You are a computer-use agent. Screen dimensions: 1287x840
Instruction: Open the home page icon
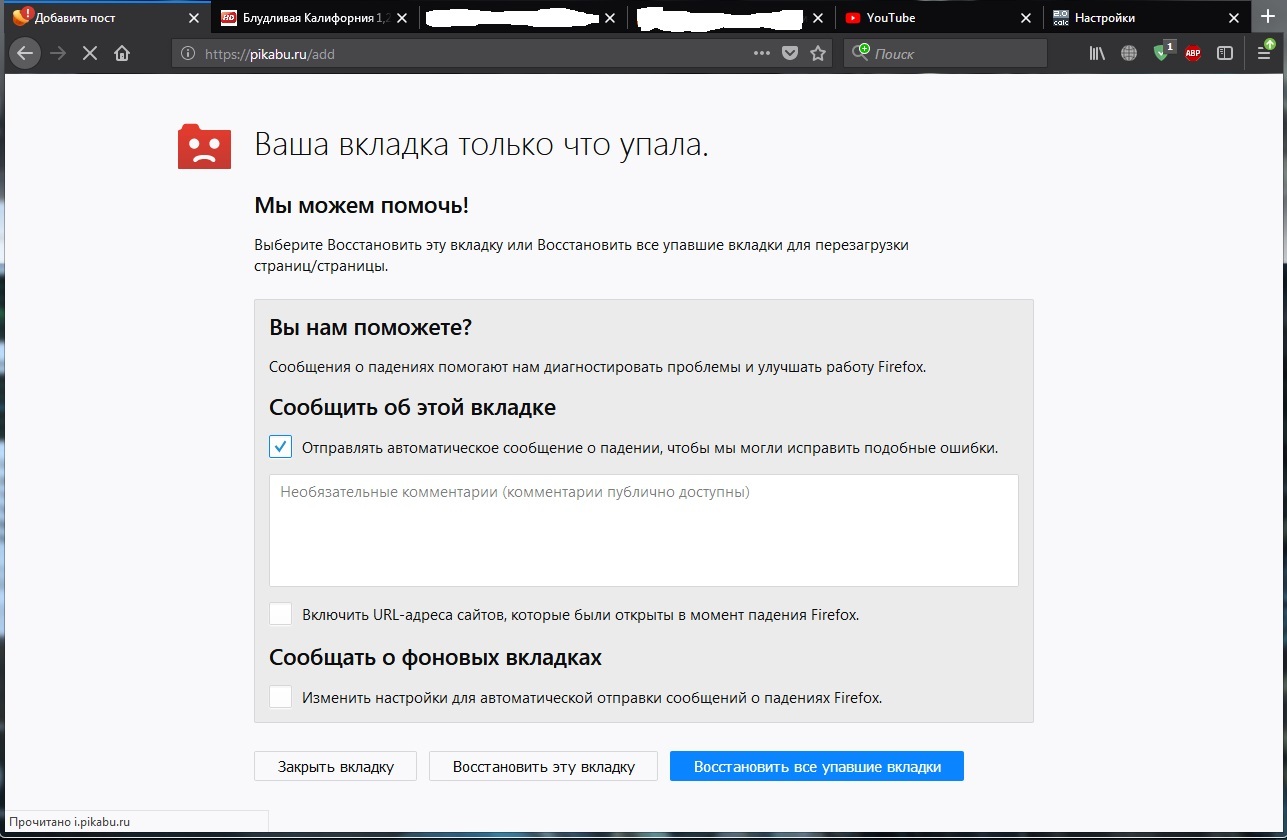(x=122, y=54)
